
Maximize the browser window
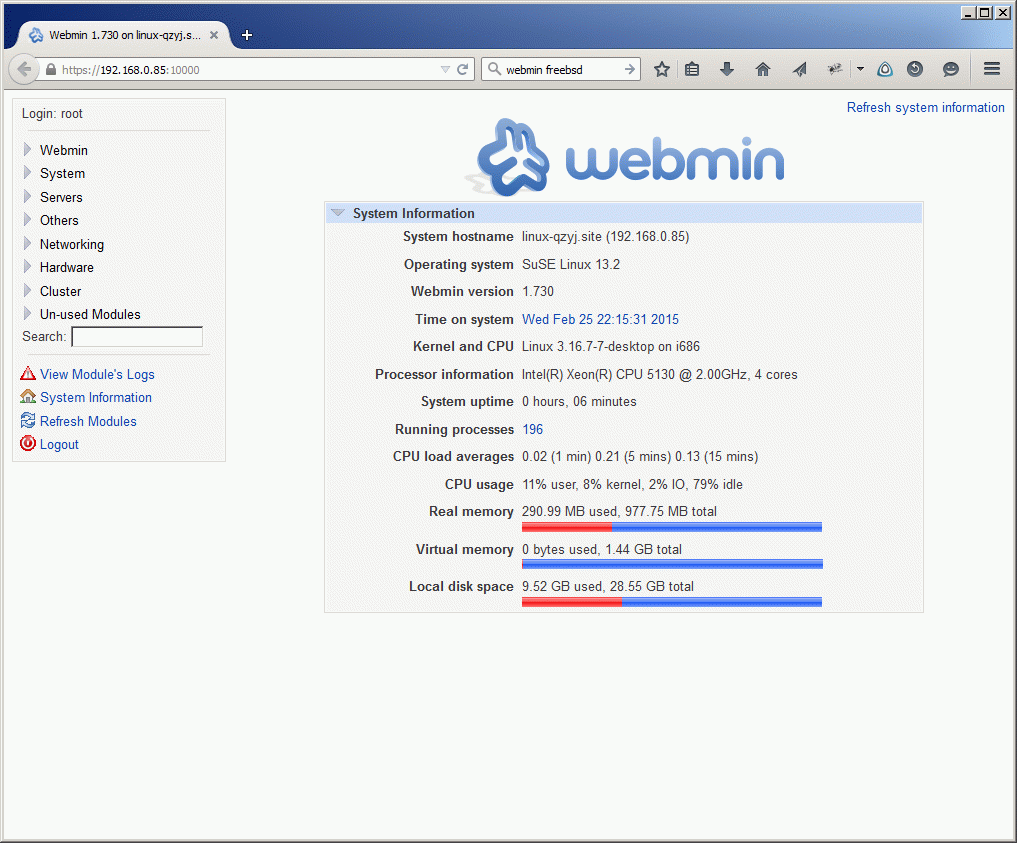(985, 12)
